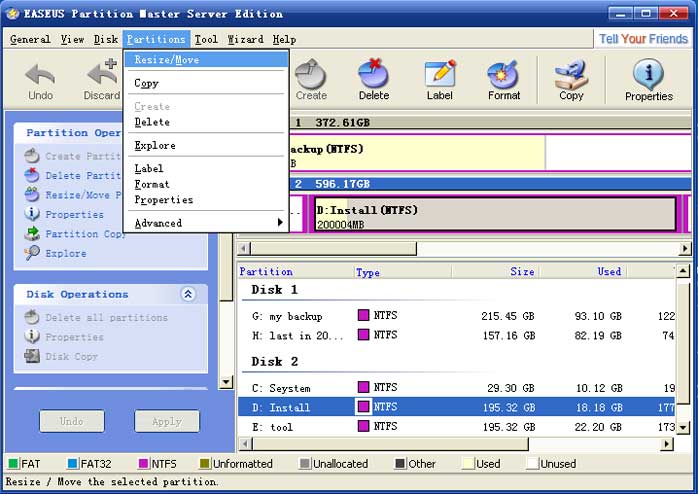The width and height of the screenshot is (698, 494).
Task: Open the General menu
Action: coord(30,39)
